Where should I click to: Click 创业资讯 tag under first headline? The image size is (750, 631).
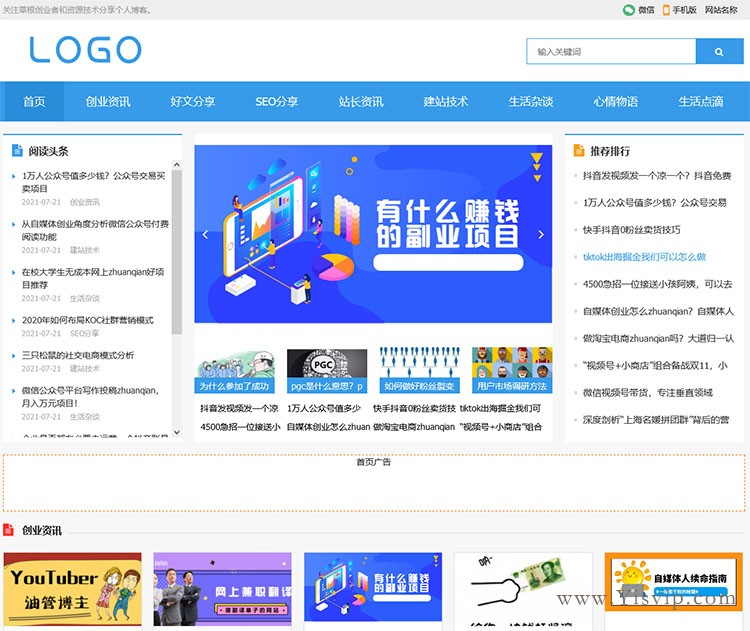pos(85,202)
